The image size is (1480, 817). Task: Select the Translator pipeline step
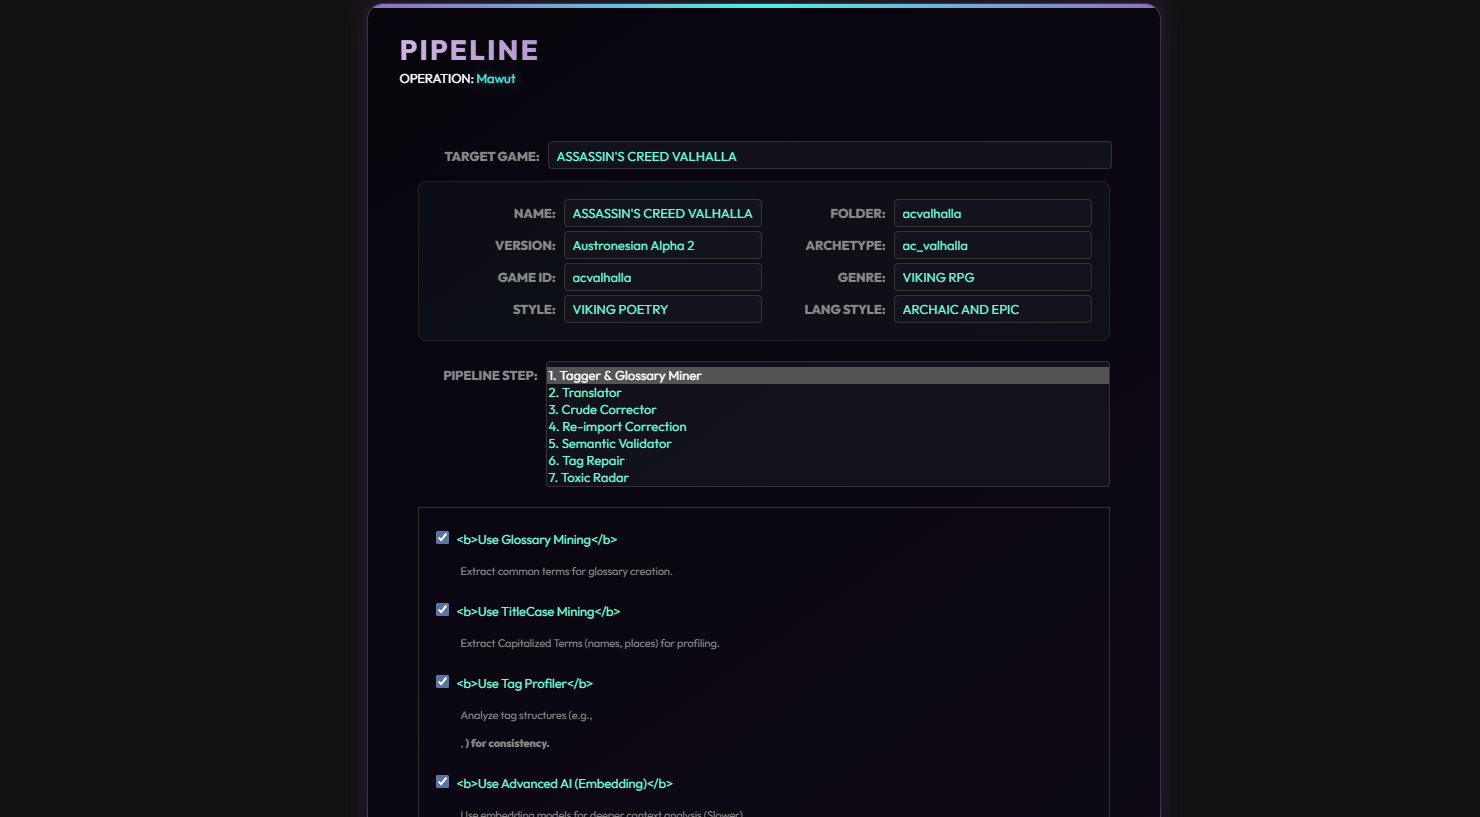(827, 393)
